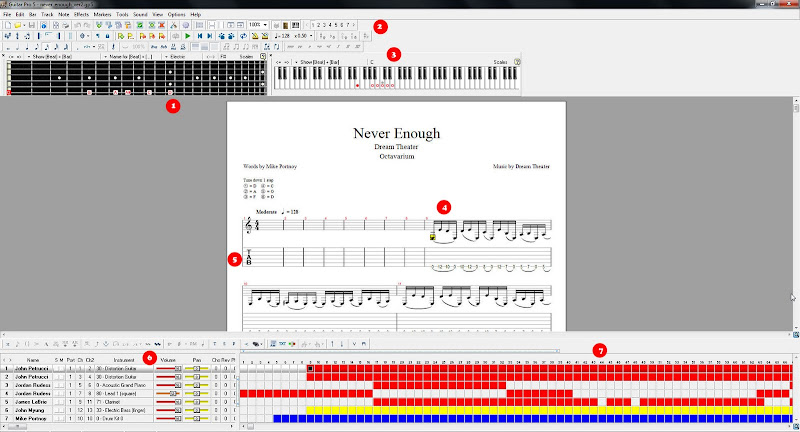Click the fretboard panel help icon

263,56
